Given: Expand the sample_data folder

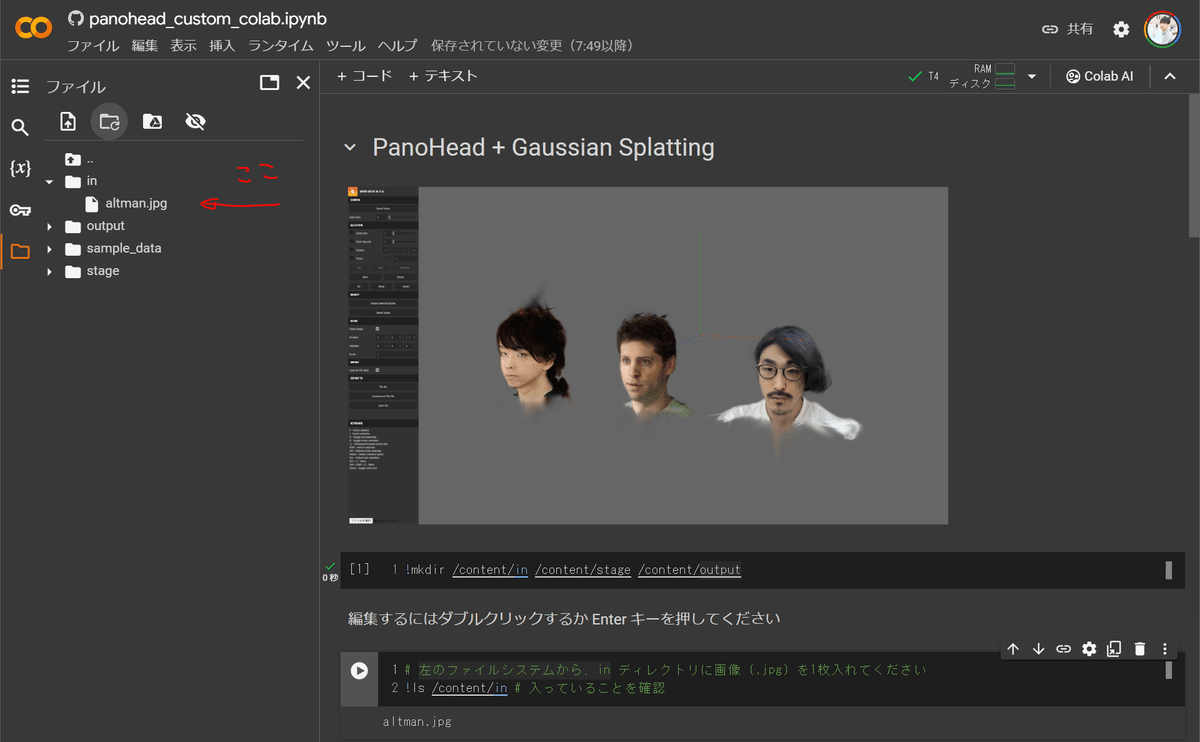Looking at the screenshot, I should point(49,248).
